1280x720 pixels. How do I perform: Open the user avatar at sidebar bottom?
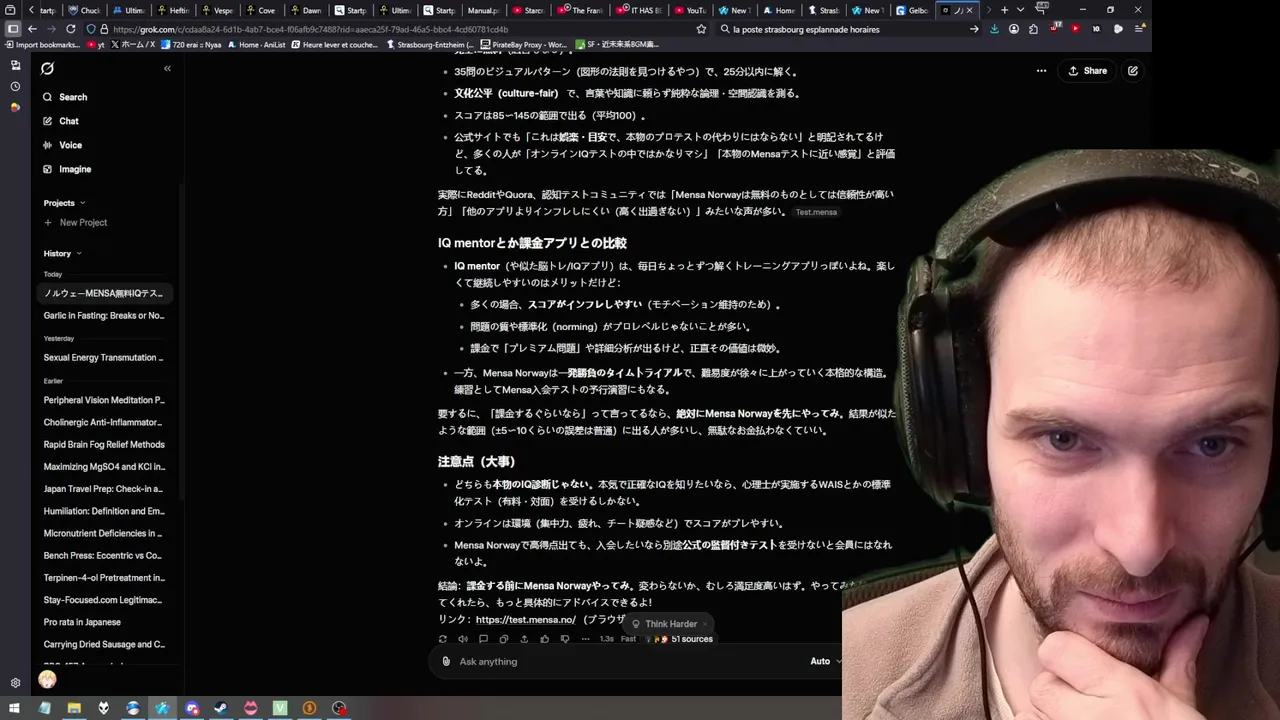(x=47, y=680)
